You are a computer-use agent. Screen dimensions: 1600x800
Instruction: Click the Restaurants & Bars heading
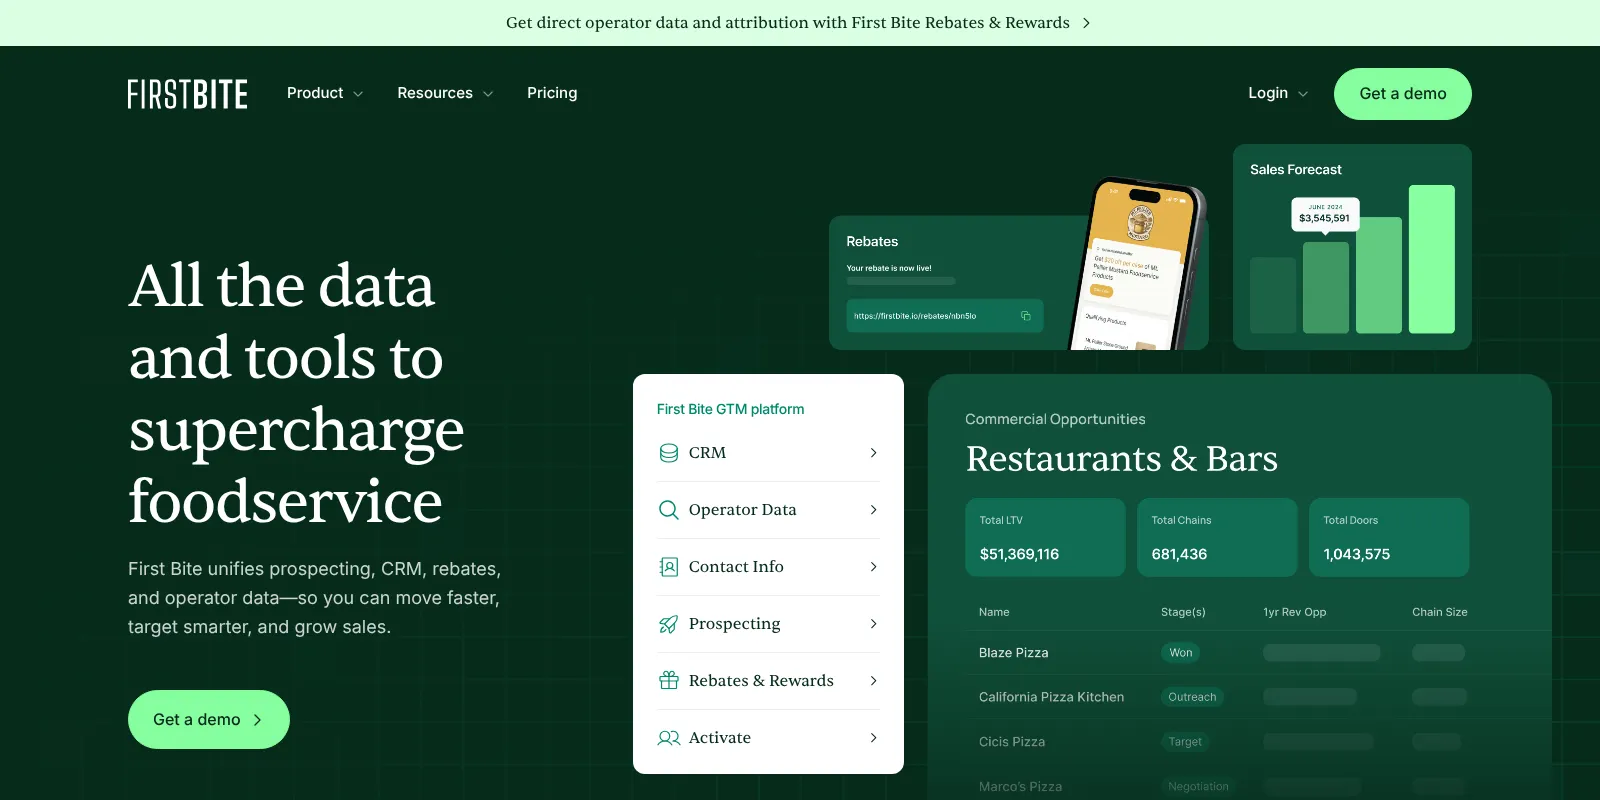coord(1122,459)
